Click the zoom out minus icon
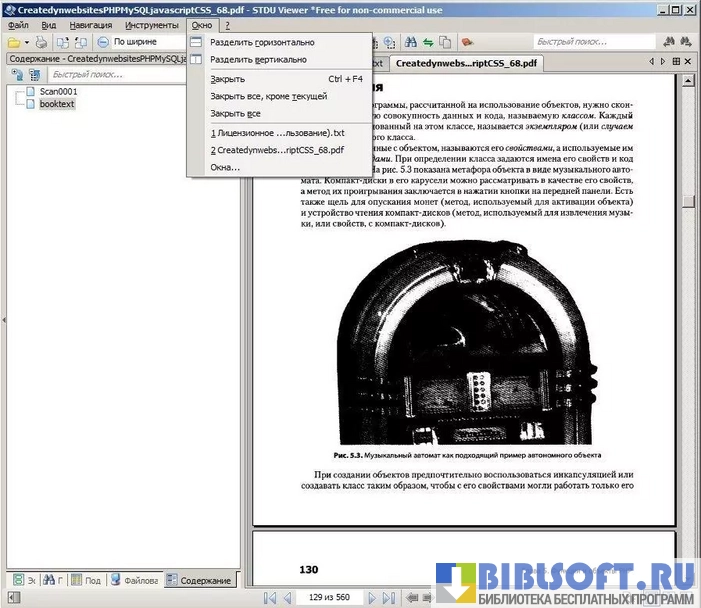Image resolution: width=701 pixels, height=608 pixels. pos(103,42)
